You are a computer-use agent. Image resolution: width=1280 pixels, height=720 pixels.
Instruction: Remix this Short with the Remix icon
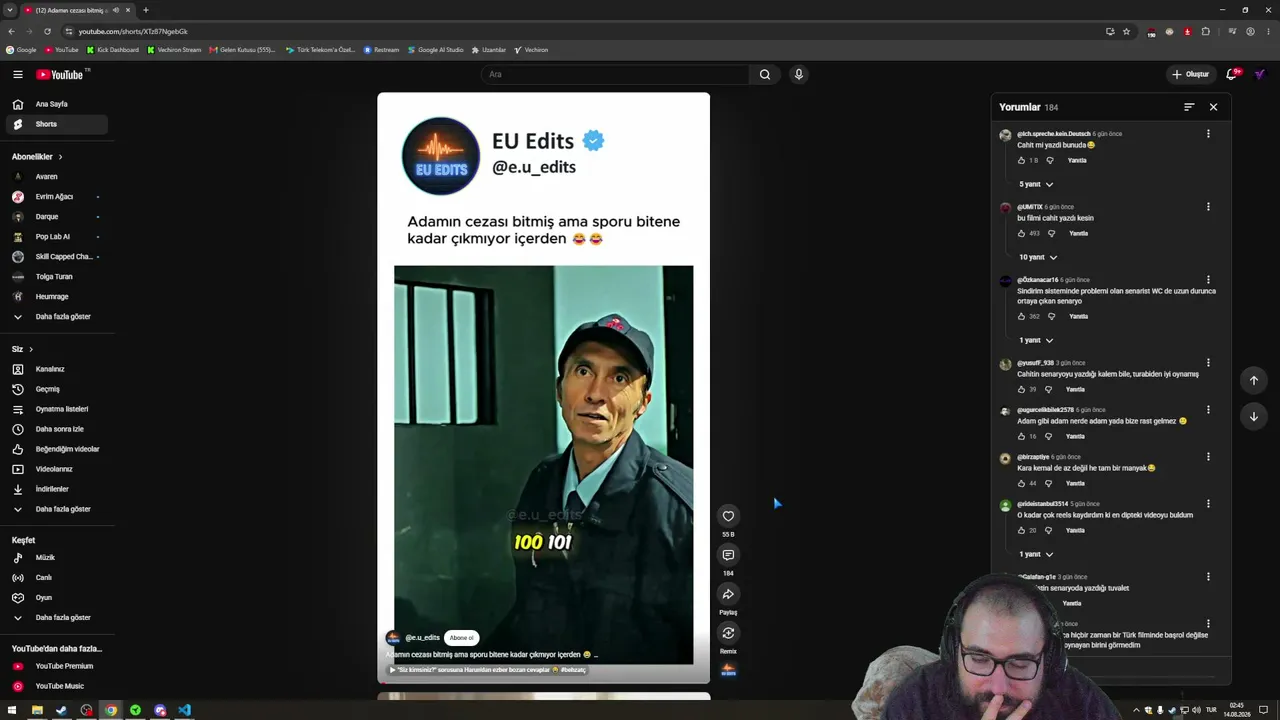[728, 633]
